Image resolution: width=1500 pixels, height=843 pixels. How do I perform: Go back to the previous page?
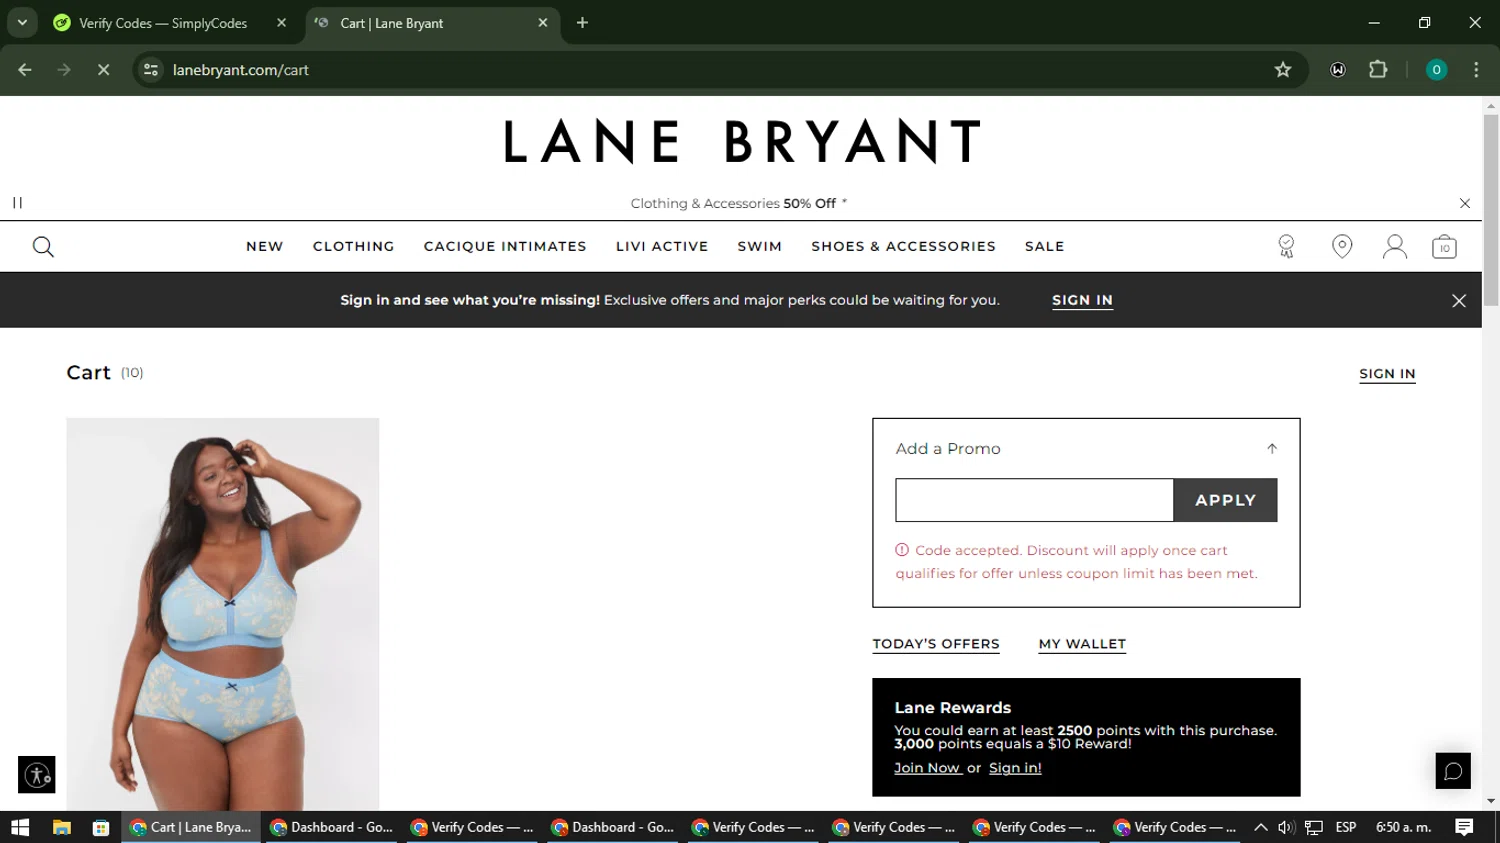(25, 70)
